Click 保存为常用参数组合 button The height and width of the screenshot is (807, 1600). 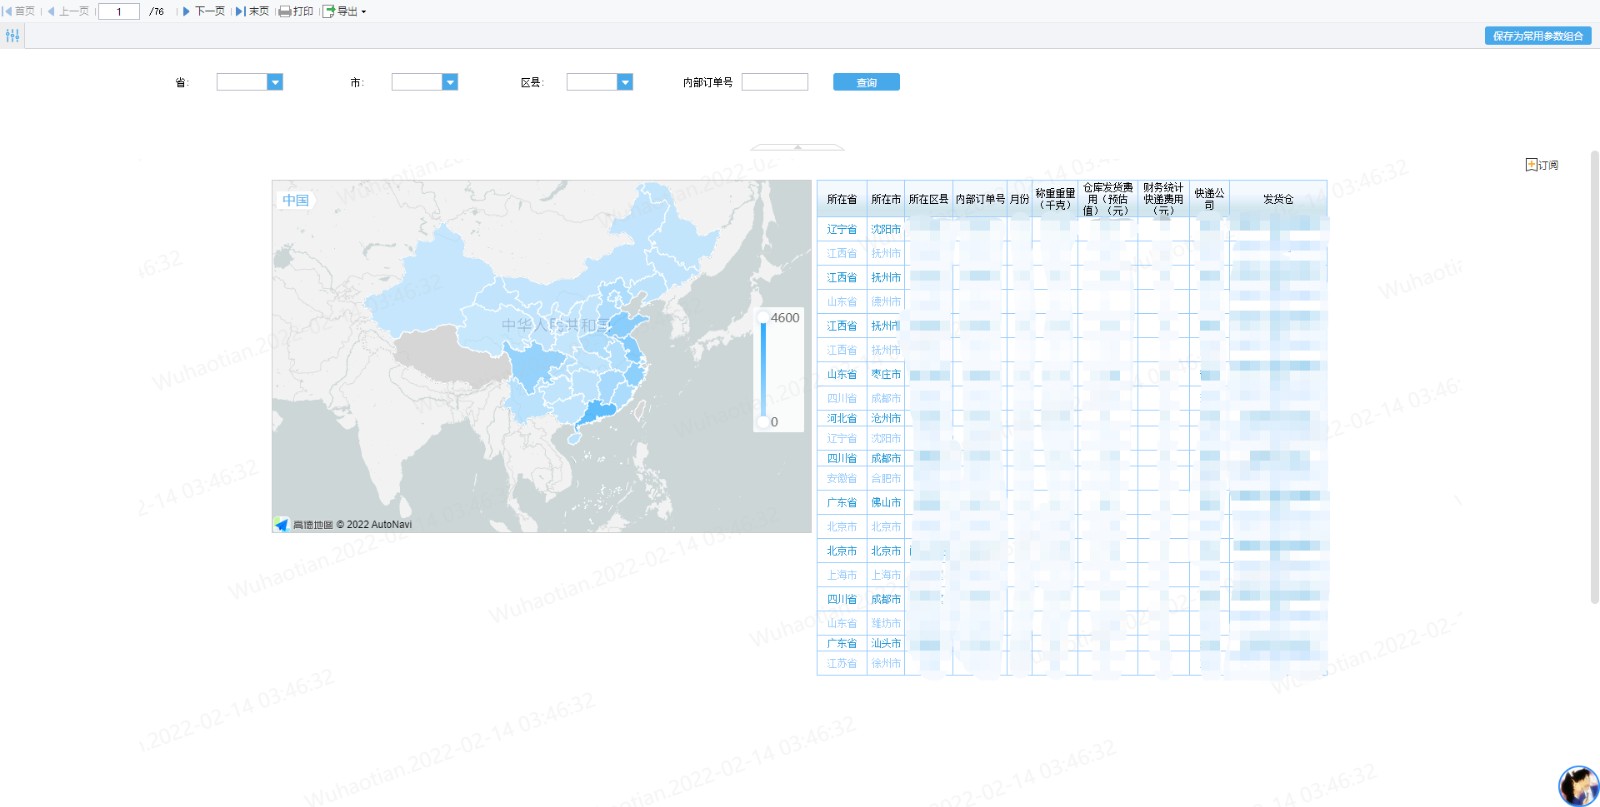pos(1538,36)
